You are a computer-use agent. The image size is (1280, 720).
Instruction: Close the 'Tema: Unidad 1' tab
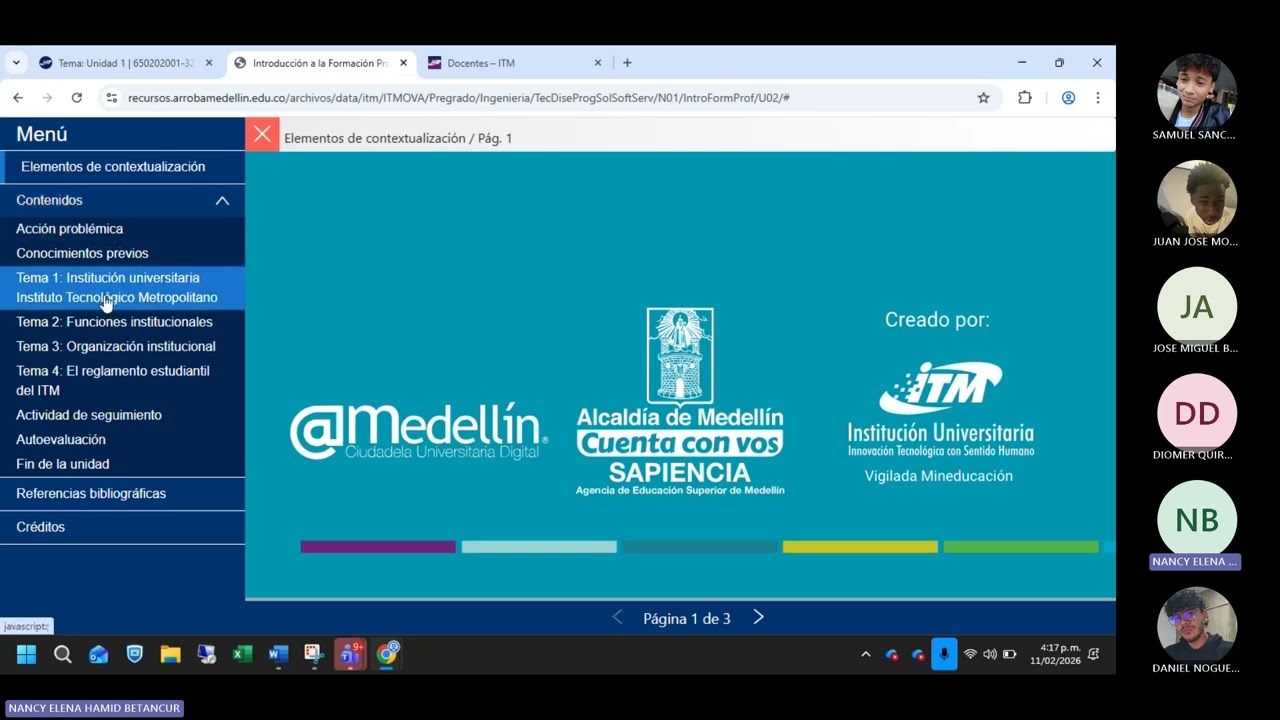209,62
